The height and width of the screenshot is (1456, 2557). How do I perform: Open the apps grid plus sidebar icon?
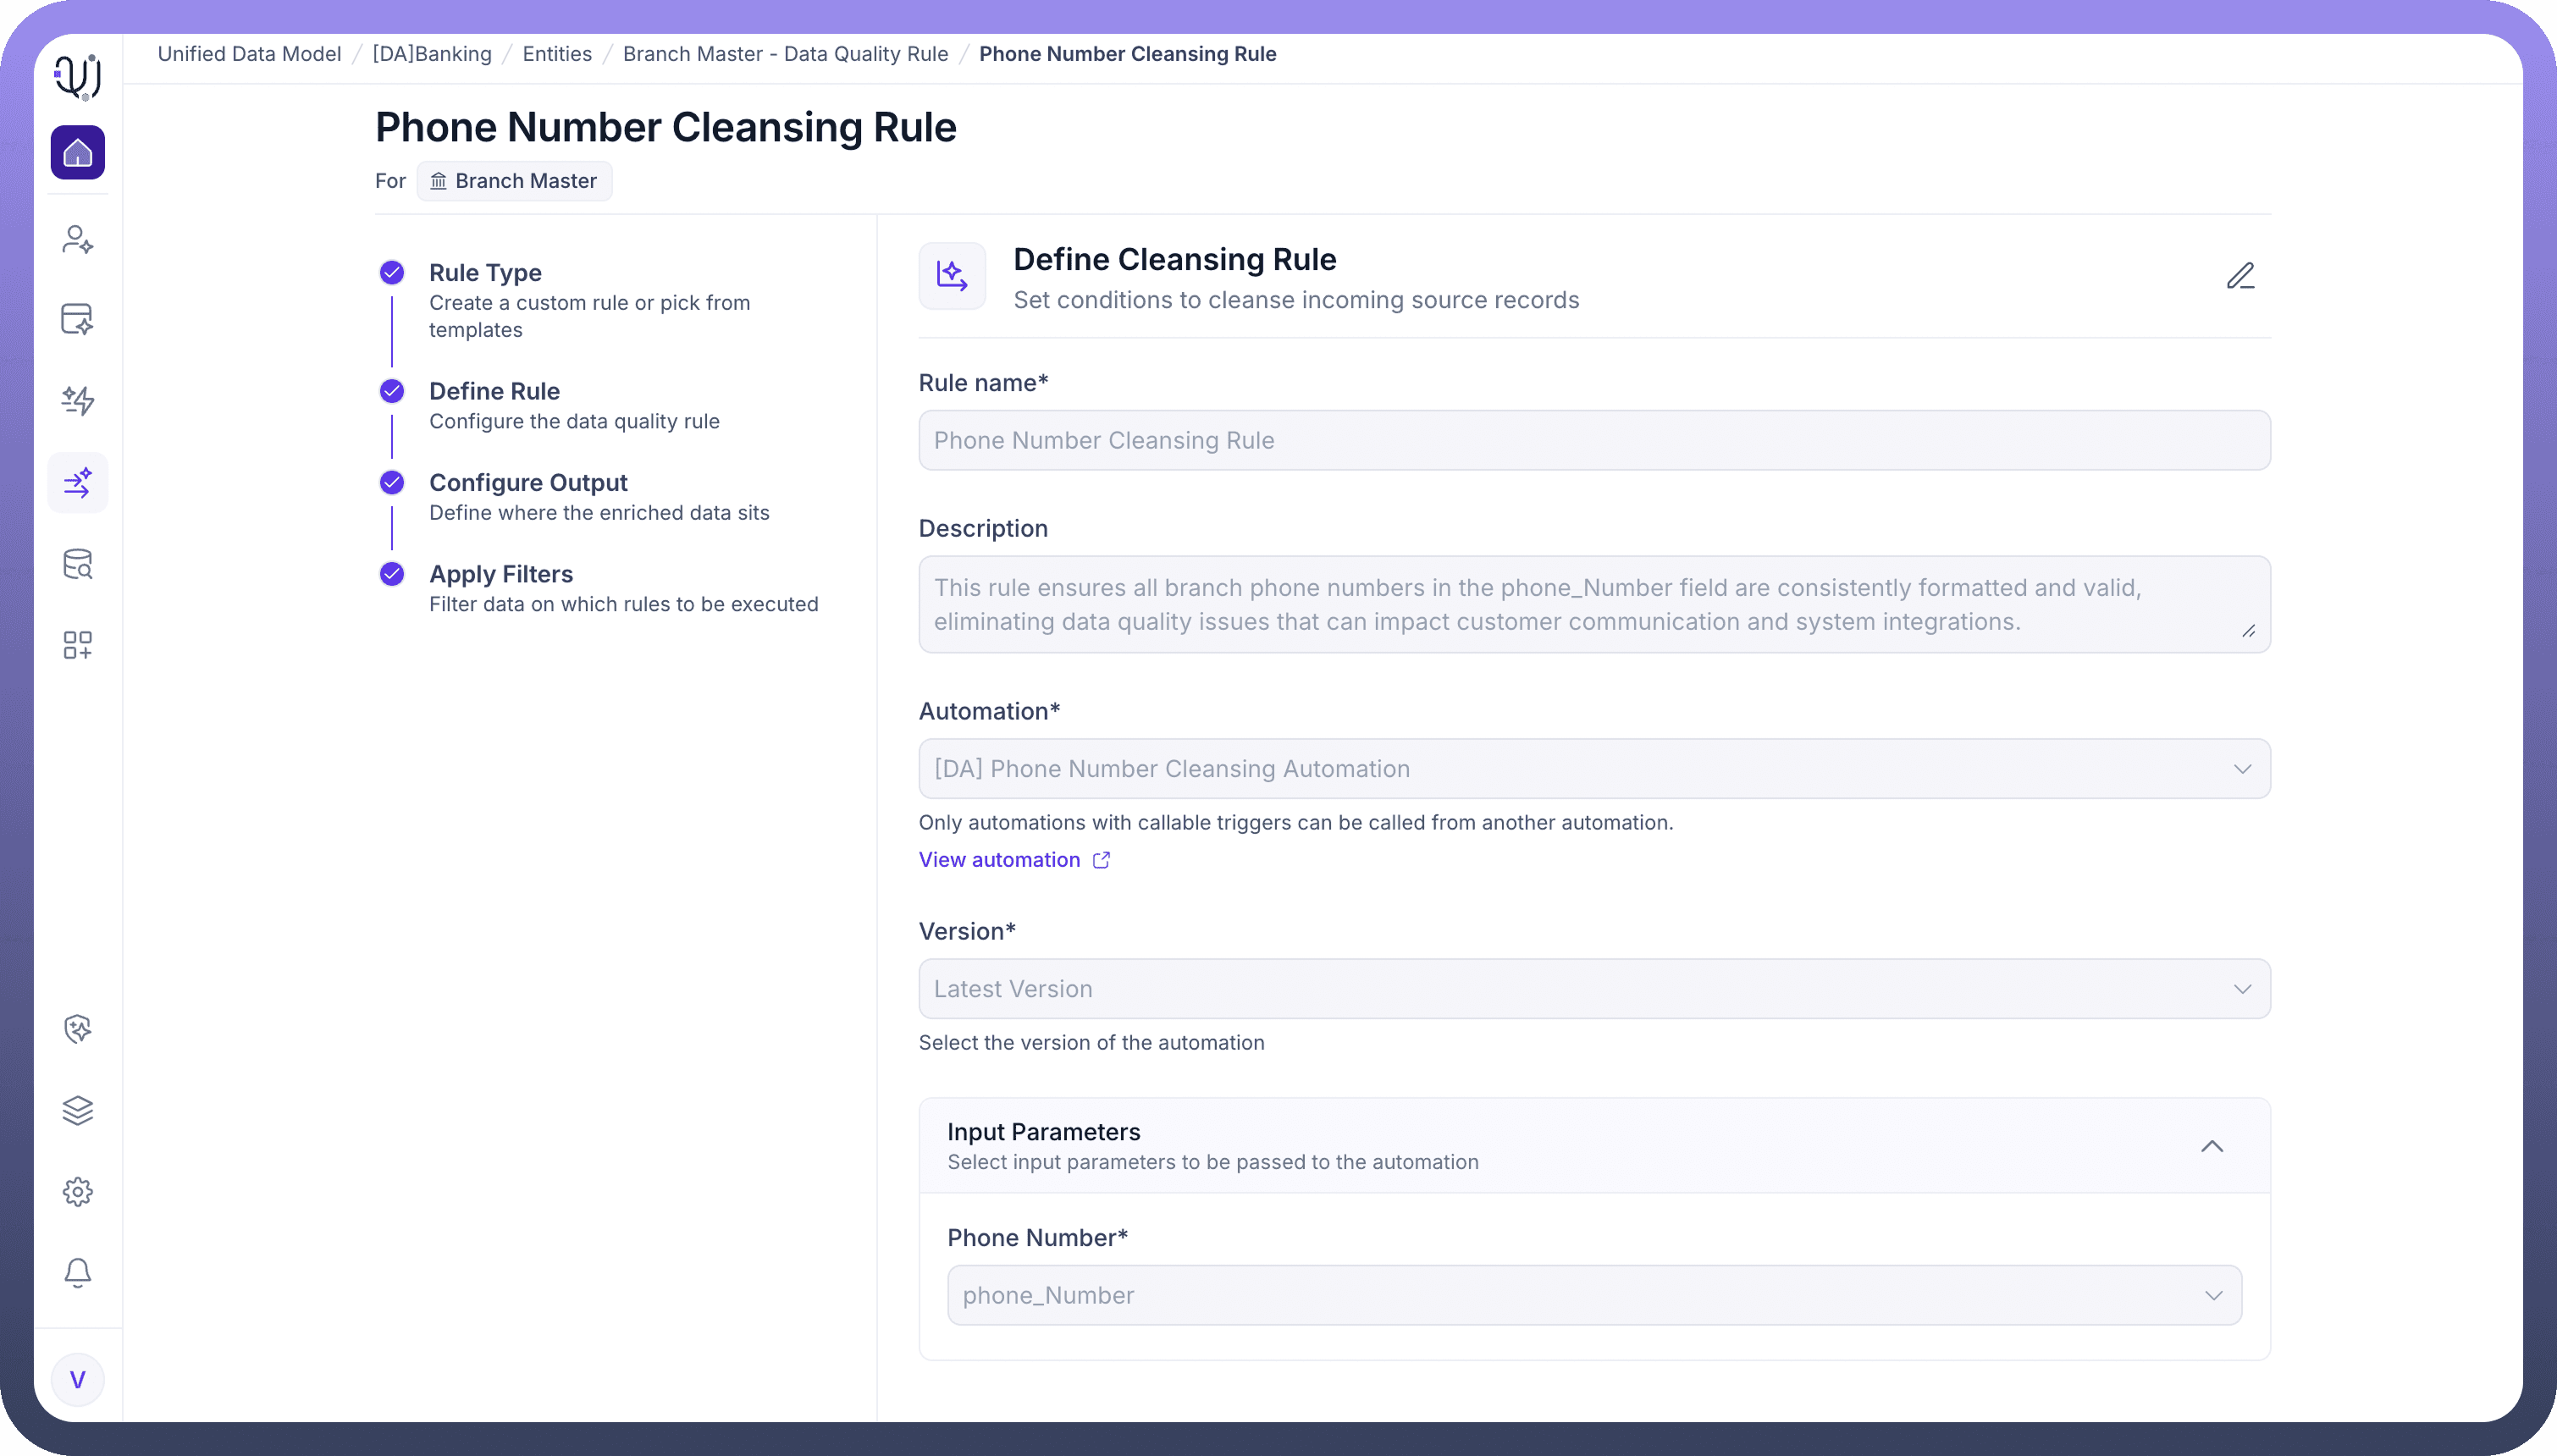pyautogui.click(x=77, y=645)
